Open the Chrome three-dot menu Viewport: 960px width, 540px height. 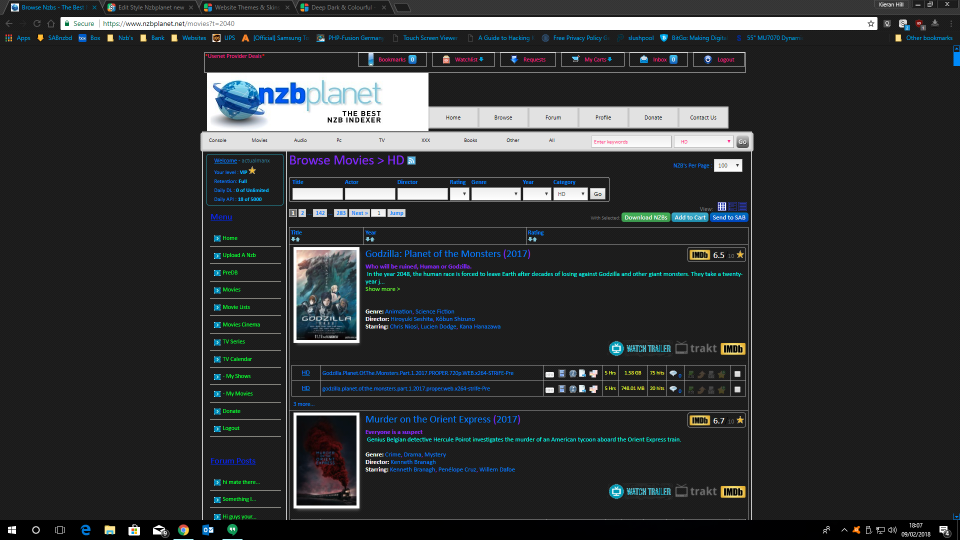coord(951,23)
